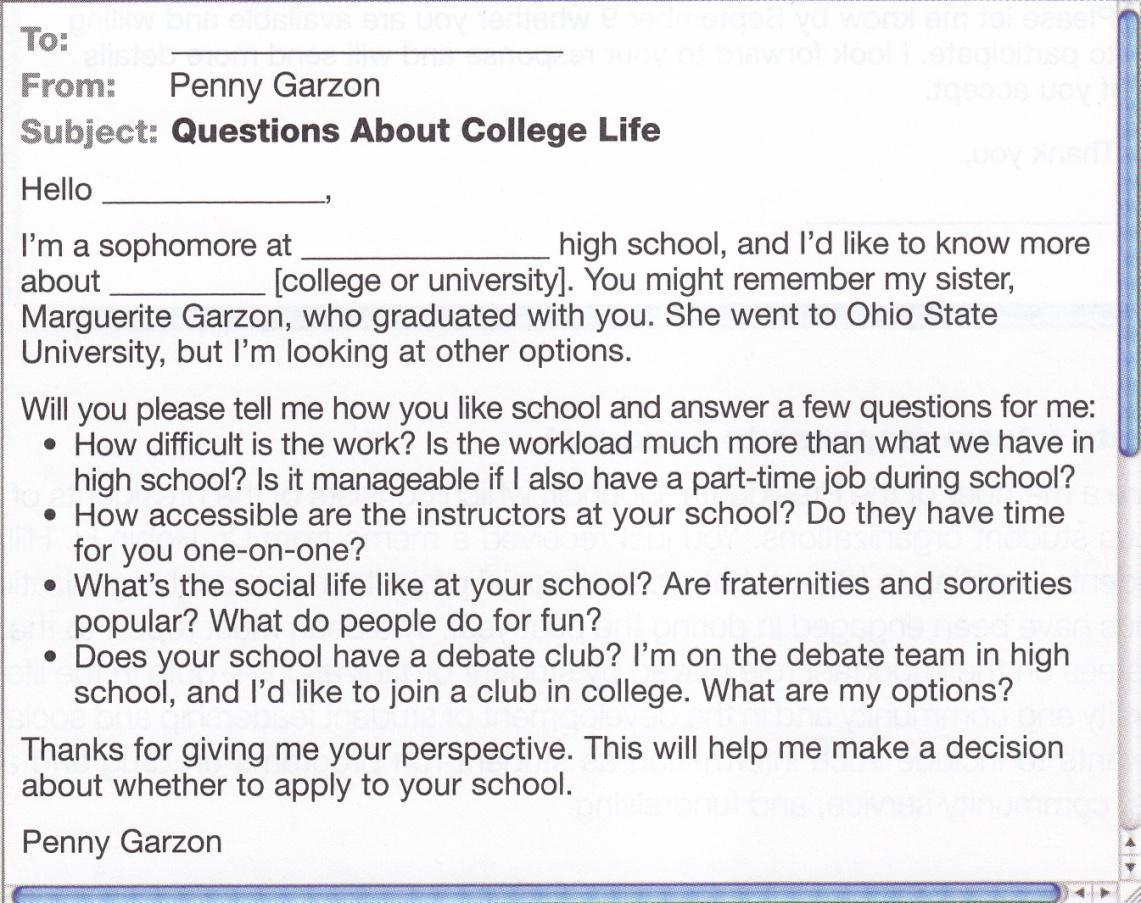The height and width of the screenshot is (903, 1141).
Task: Click the bullet about the debate club
Action: click(x=572, y=675)
